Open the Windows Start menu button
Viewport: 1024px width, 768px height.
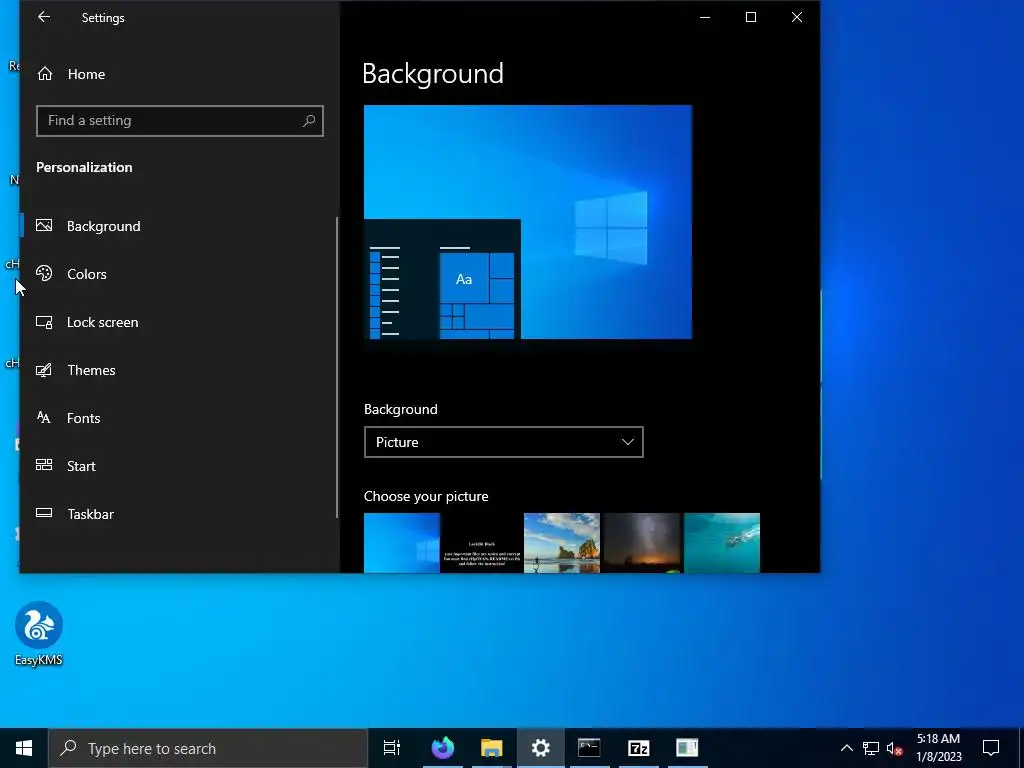pos(24,748)
